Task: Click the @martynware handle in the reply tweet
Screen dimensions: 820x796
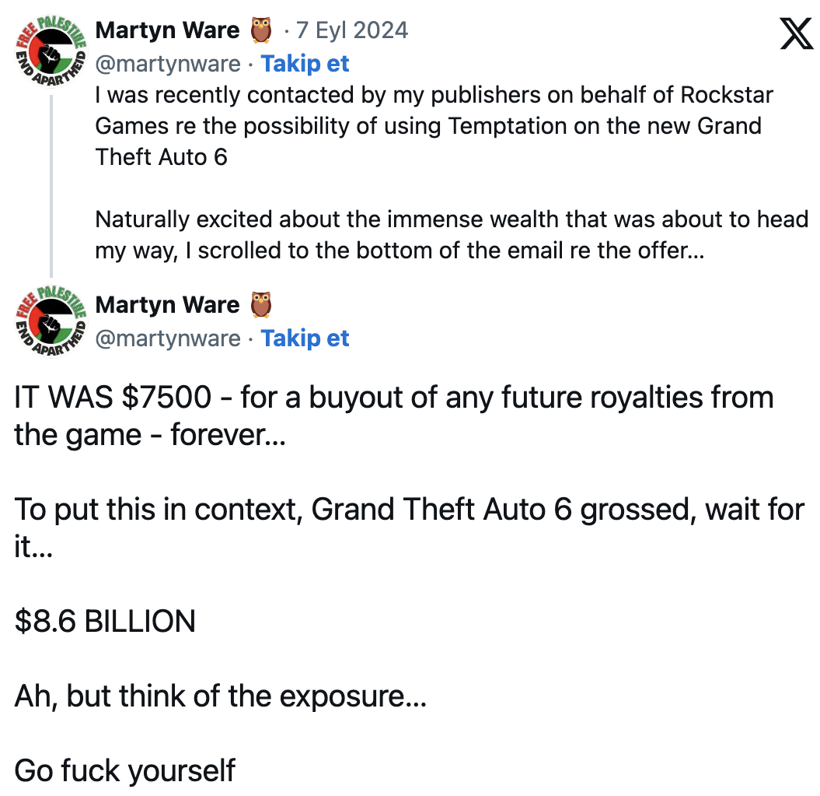Action: (167, 338)
